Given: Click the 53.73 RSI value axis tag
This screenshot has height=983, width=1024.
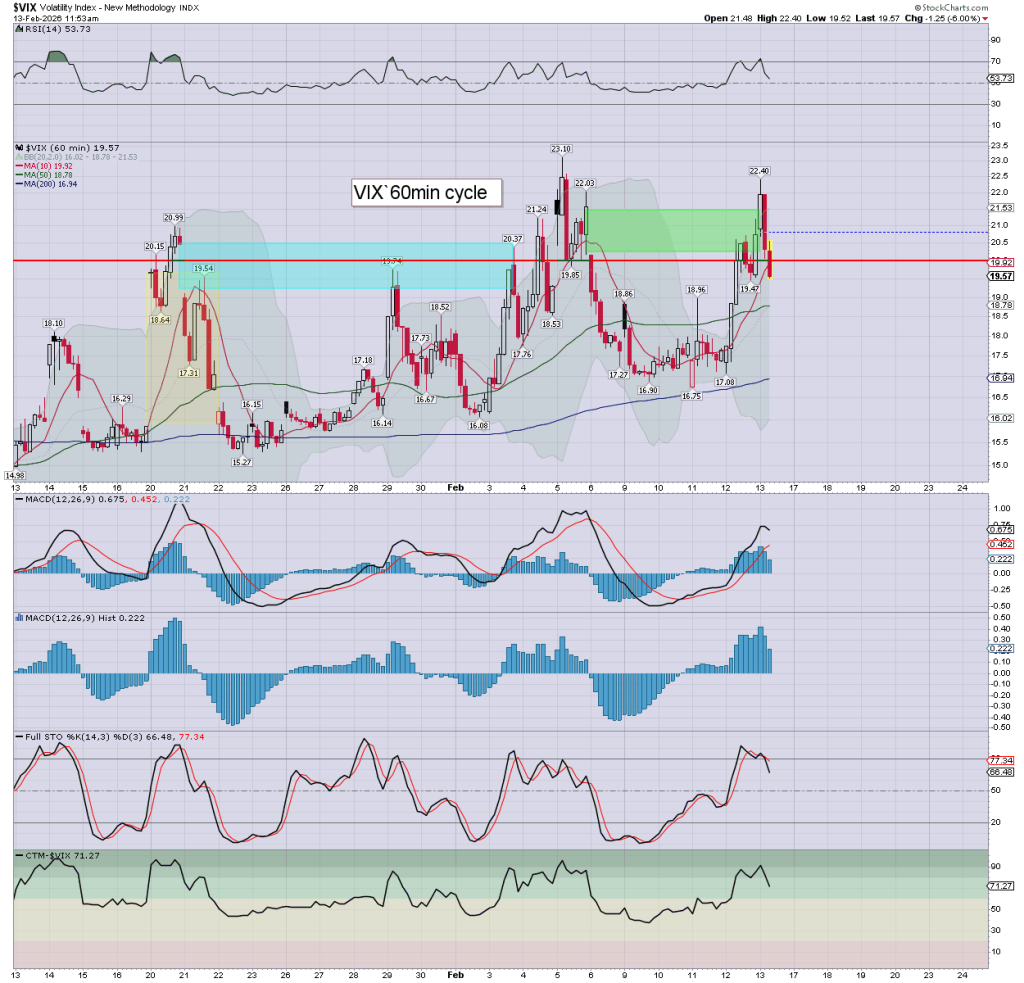Looking at the screenshot, I should (1000, 78).
